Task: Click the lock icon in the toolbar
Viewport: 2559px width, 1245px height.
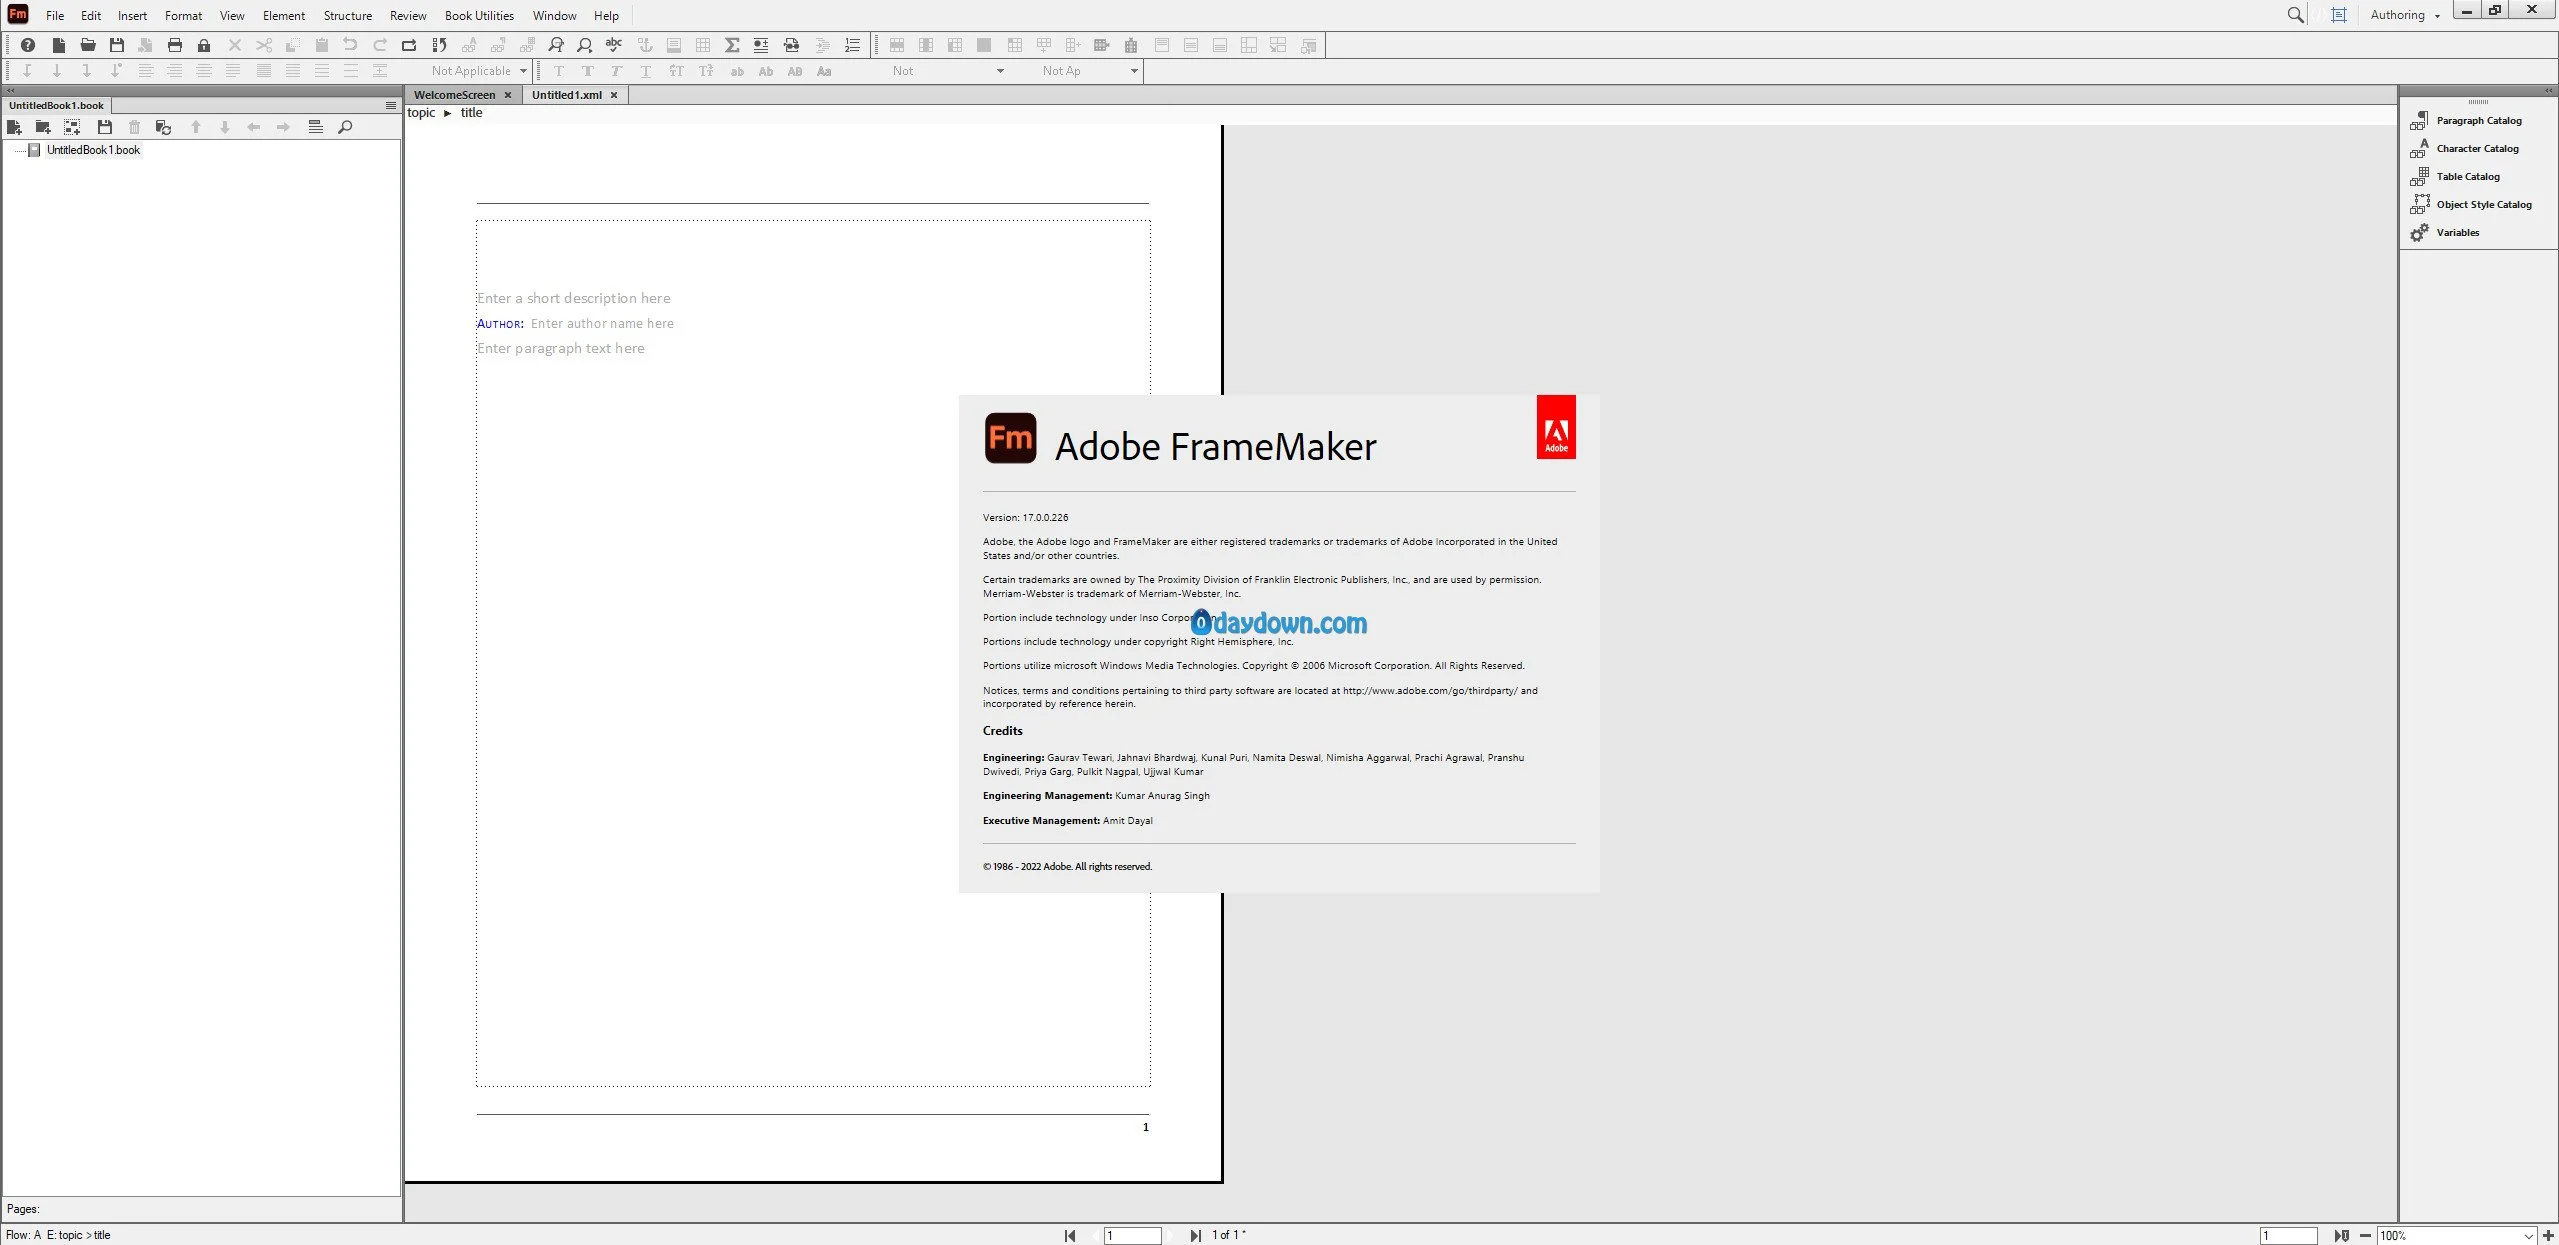Action: click(204, 45)
